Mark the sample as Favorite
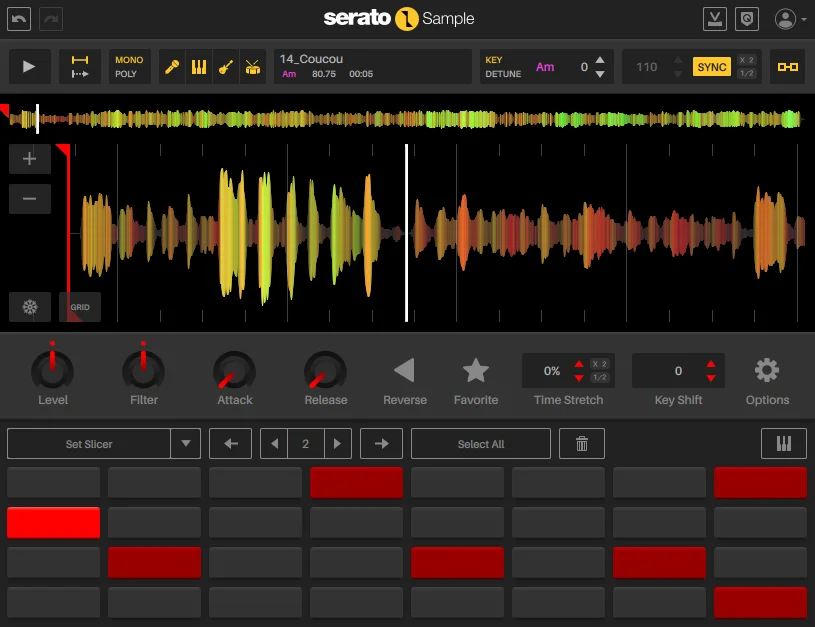The image size is (815, 627). 476,370
